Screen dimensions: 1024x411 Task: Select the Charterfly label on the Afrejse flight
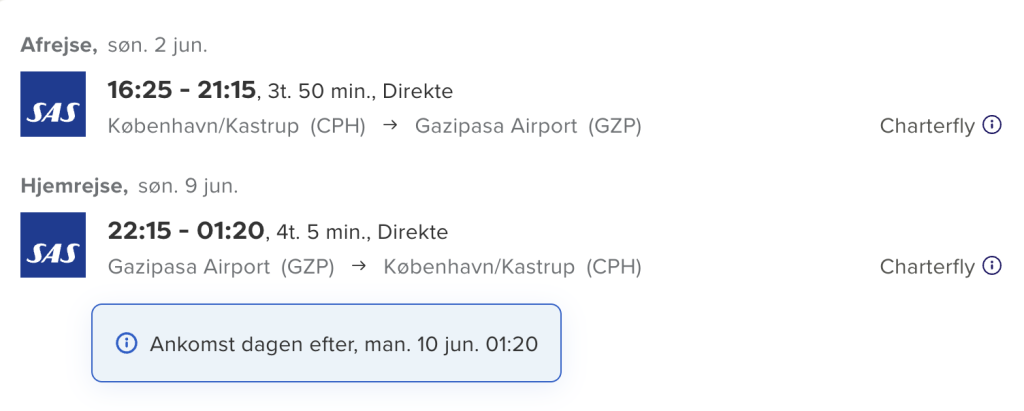[x=927, y=126]
